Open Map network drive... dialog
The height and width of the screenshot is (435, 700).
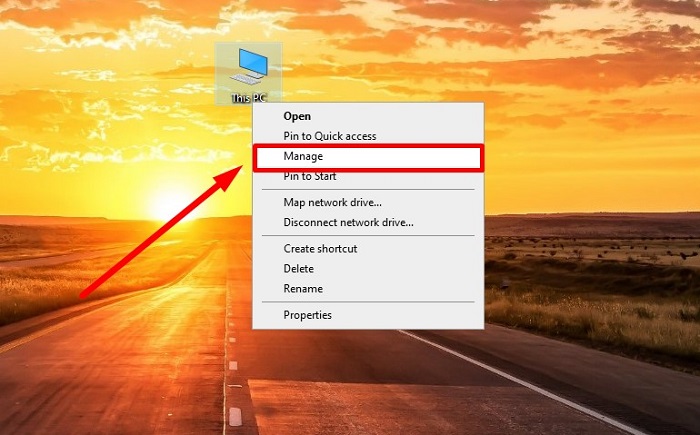(x=332, y=203)
